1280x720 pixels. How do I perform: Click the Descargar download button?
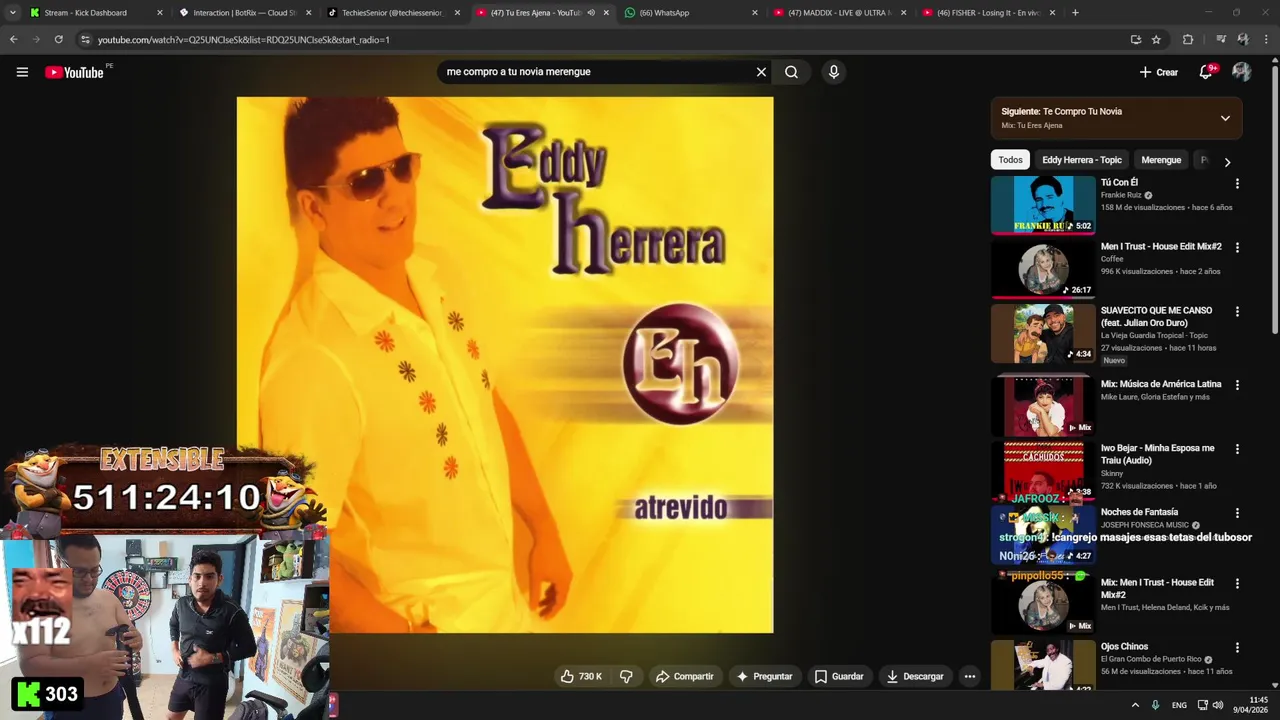tap(914, 676)
